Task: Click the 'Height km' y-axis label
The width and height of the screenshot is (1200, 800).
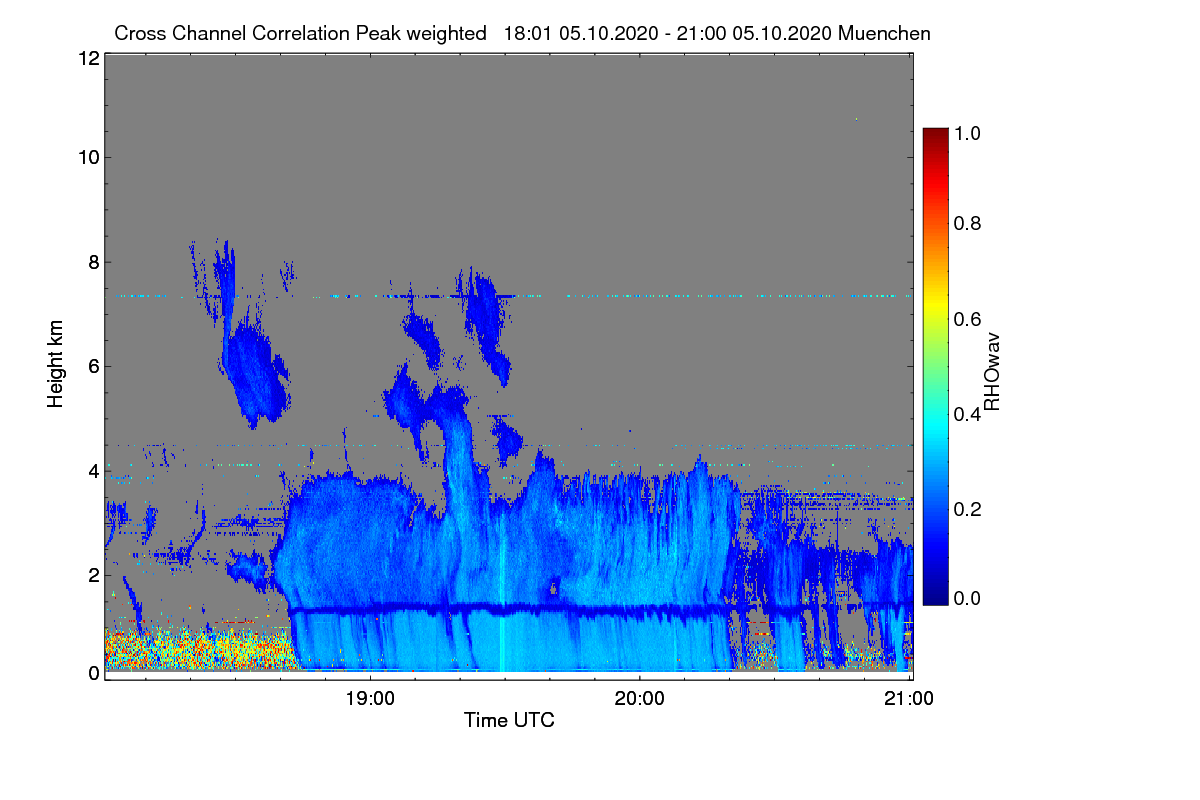Action: pyautogui.click(x=55, y=363)
